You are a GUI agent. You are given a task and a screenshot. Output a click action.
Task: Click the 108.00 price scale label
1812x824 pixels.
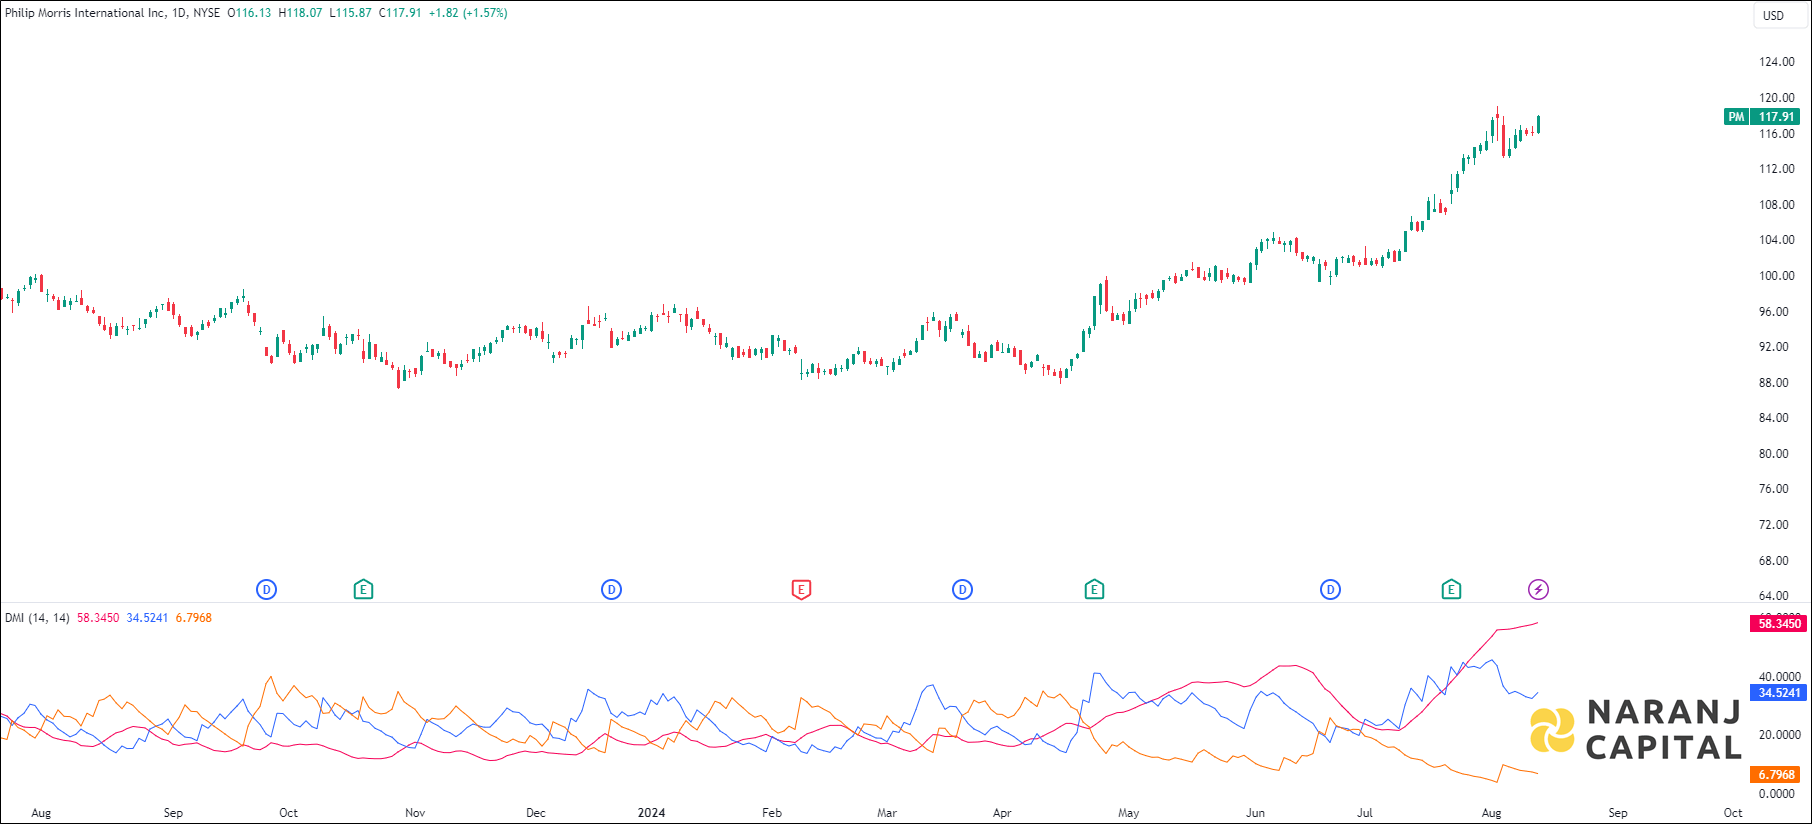click(1777, 205)
